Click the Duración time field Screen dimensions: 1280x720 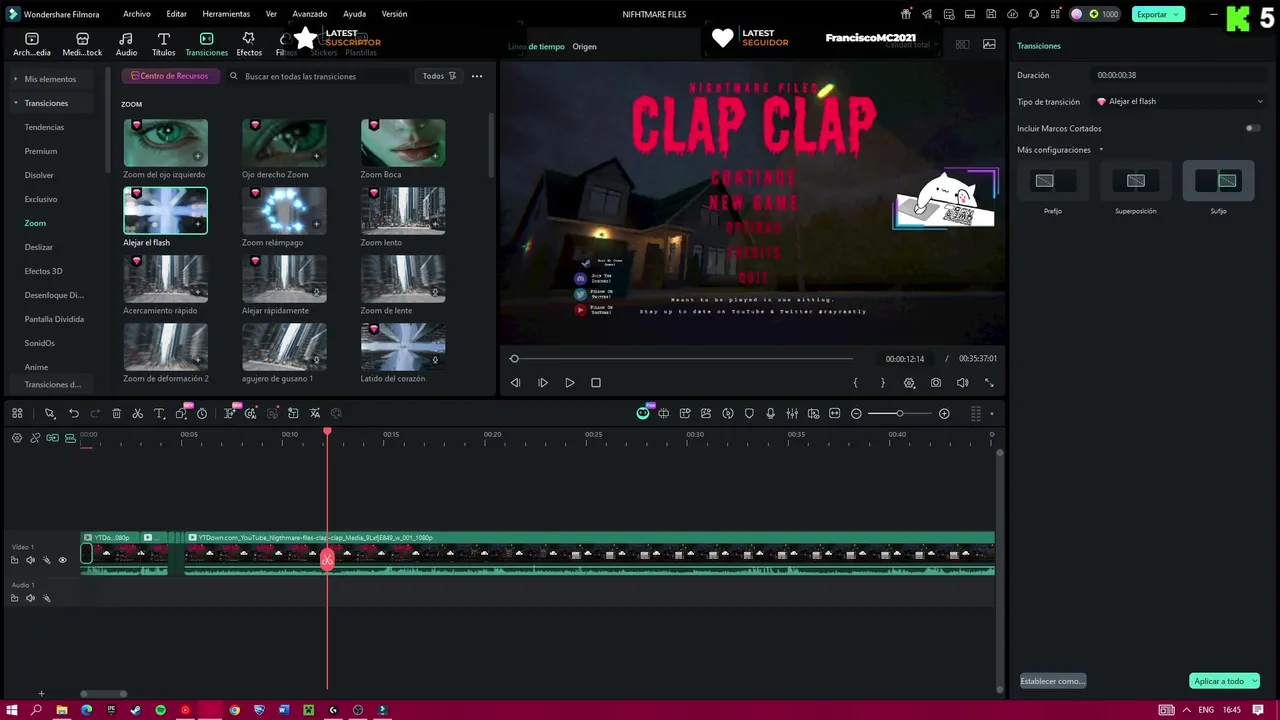click(x=1180, y=75)
